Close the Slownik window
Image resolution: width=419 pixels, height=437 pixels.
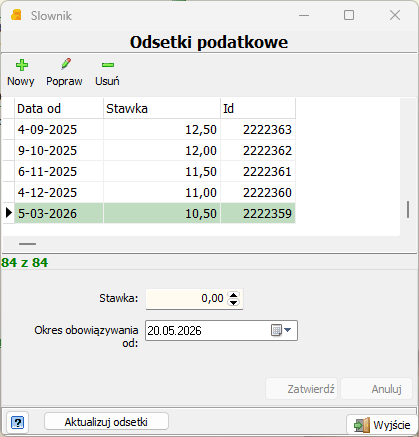tap(395, 15)
